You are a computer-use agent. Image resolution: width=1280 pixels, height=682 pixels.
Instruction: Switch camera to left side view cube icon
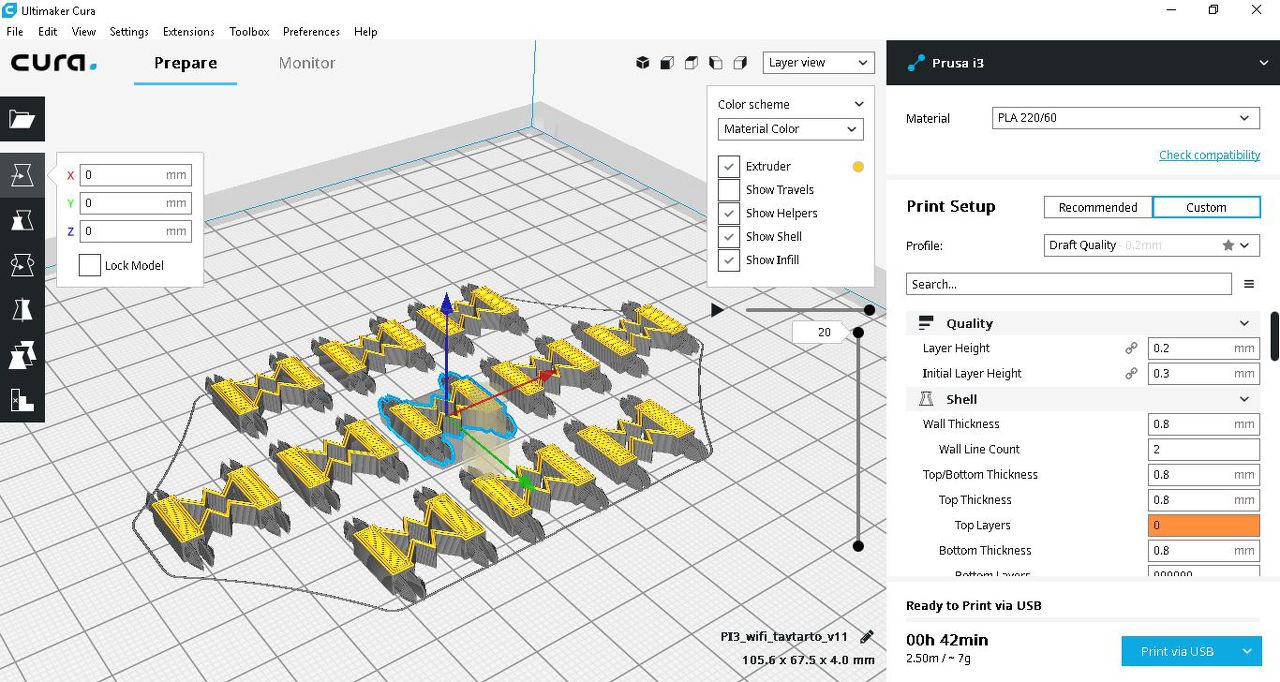coord(715,63)
